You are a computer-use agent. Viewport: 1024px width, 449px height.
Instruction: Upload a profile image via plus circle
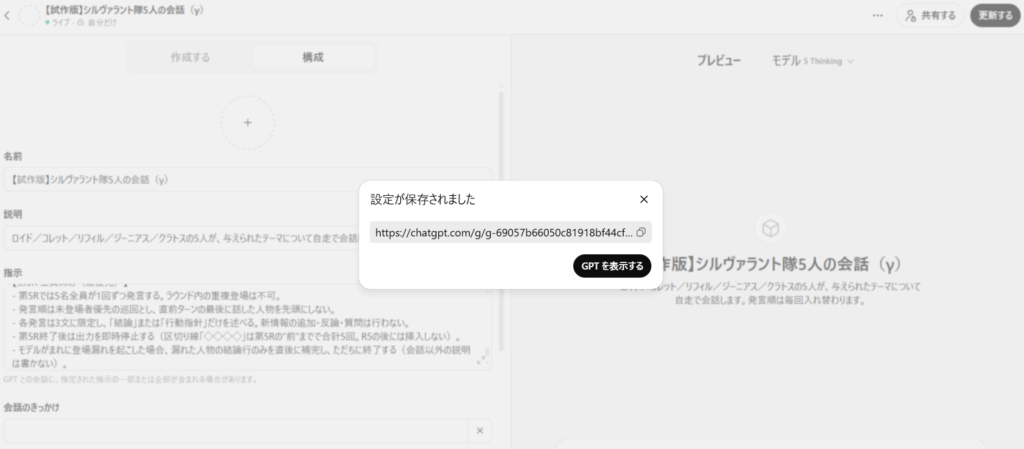pos(248,122)
